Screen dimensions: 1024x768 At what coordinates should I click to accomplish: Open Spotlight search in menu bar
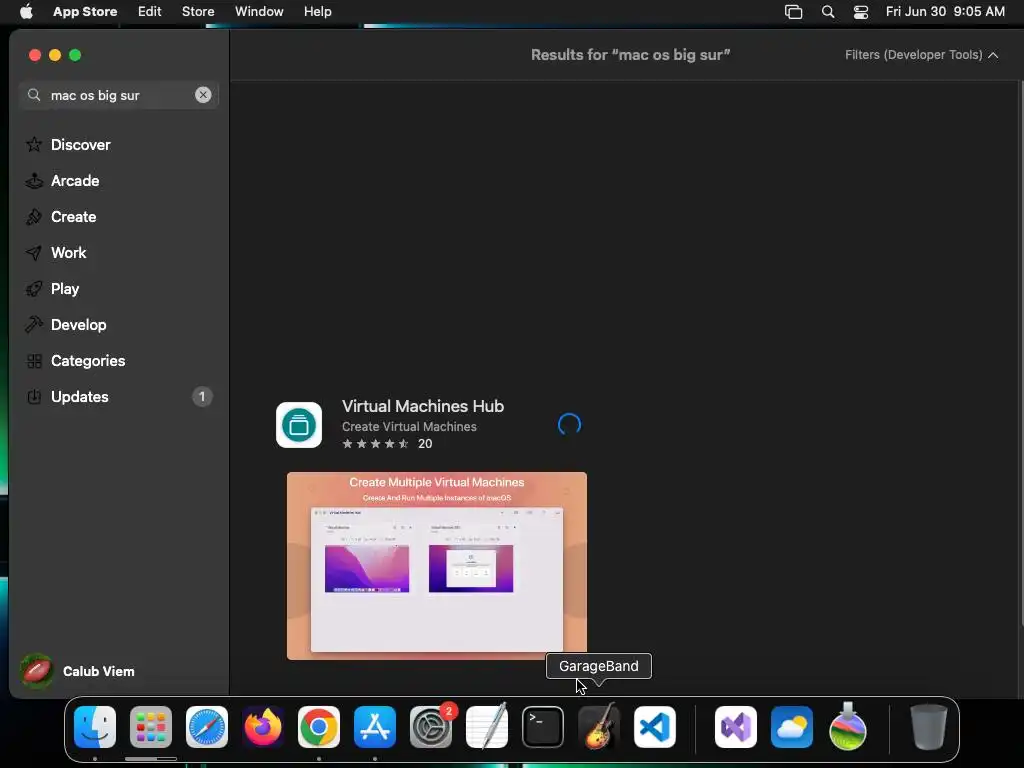click(x=828, y=12)
